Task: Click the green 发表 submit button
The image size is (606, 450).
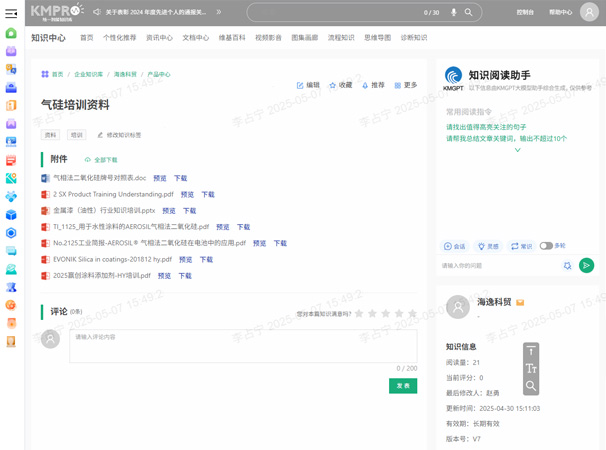Action: [x=403, y=385]
